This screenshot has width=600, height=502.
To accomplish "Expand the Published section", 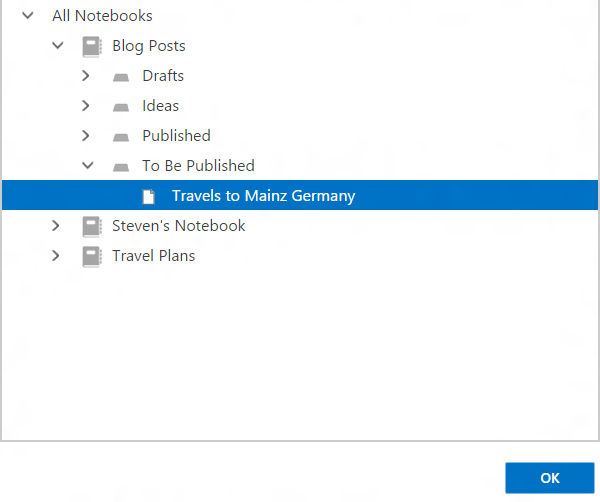I will coord(87,136).
